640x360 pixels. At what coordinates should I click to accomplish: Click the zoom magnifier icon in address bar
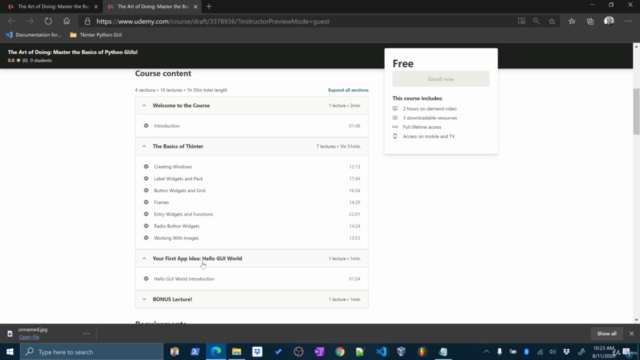pyautogui.click(x=536, y=21)
